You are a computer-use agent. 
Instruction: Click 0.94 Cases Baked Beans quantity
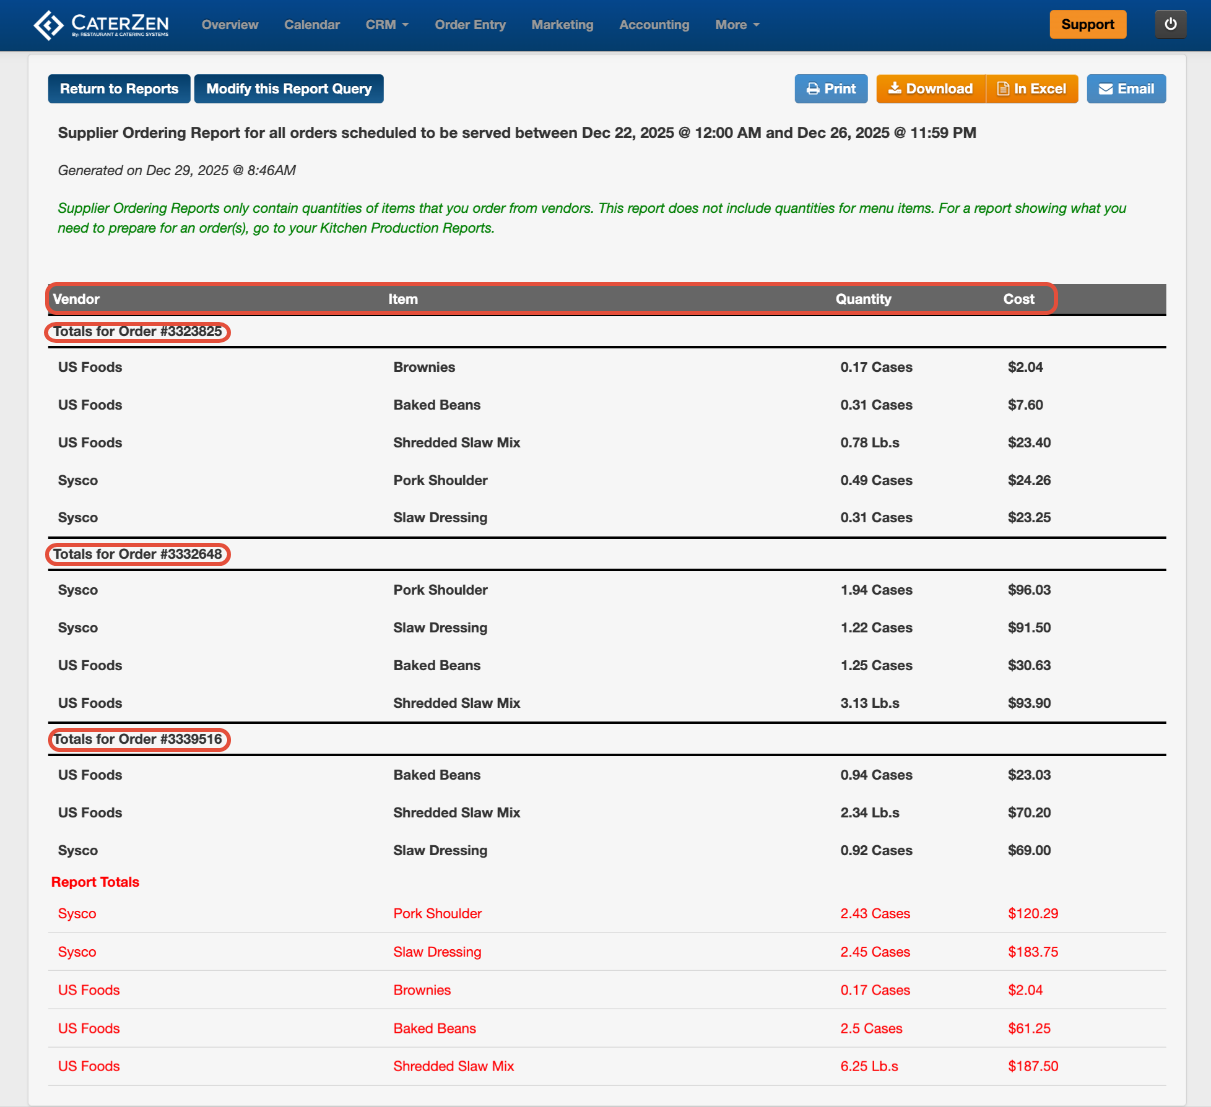coord(876,775)
